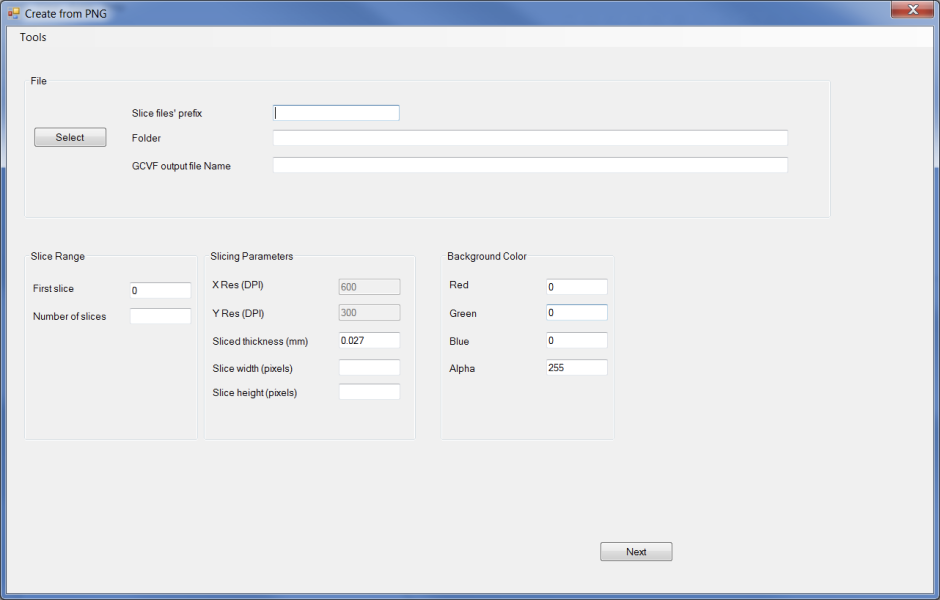The height and width of the screenshot is (600, 940).
Task: Click the "Sliced thickness (mm)" label
Action: tap(260, 341)
